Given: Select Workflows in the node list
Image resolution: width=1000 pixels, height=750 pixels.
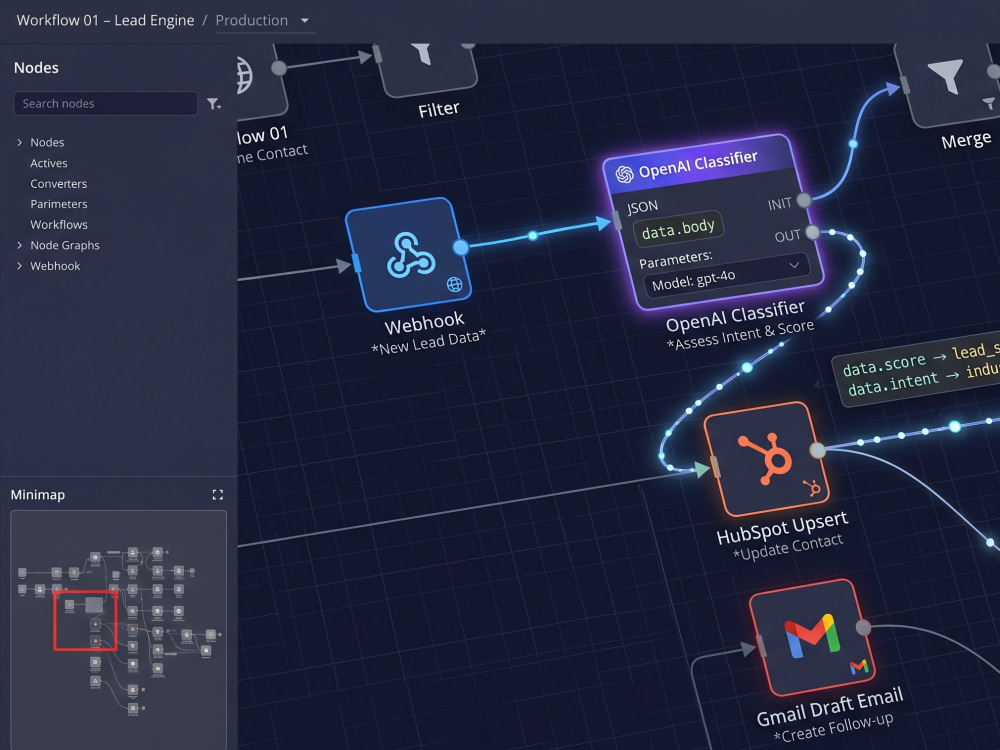Looking at the screenshot, I should (x=59, y=224).
